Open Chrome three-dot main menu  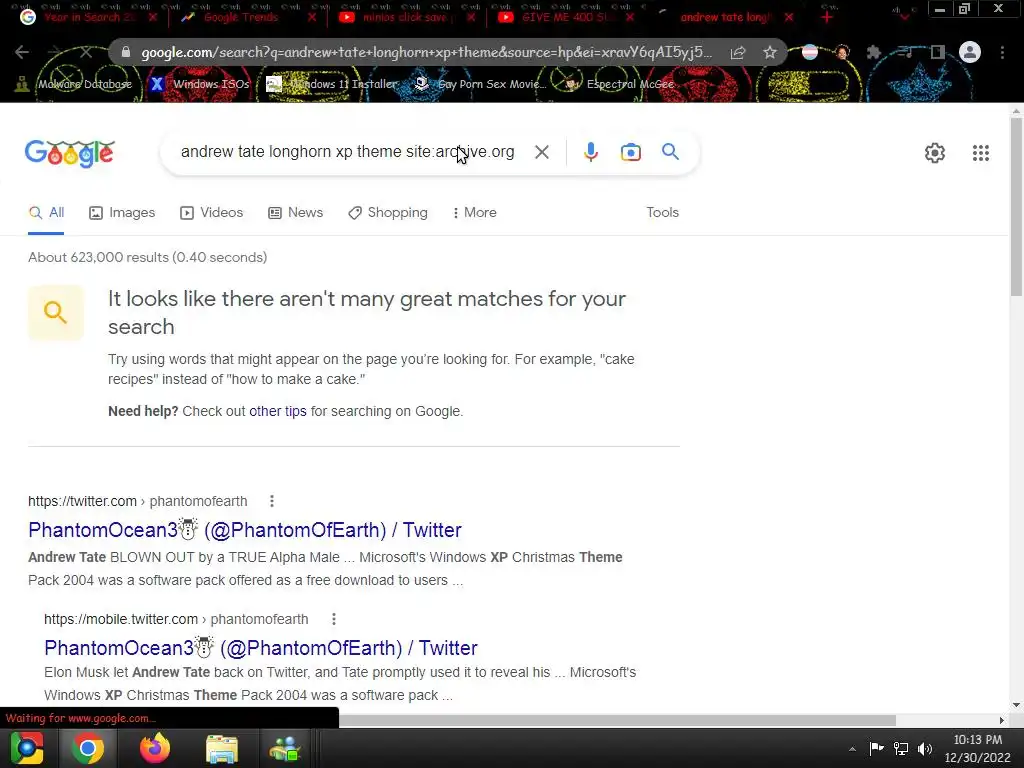pyautogui.click(x=1002, y=52)
